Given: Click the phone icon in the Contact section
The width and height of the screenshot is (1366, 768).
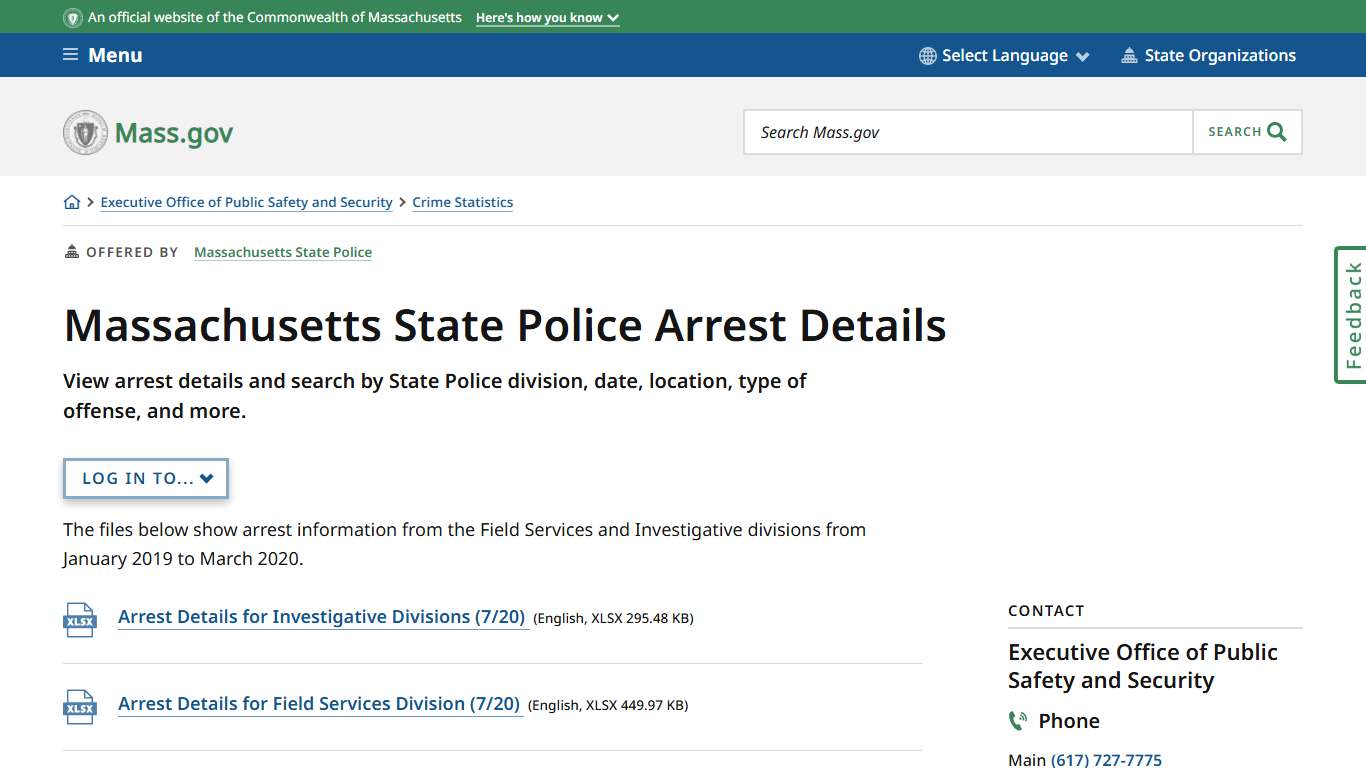Looking at the screenshot, I should pos(1018,719).
